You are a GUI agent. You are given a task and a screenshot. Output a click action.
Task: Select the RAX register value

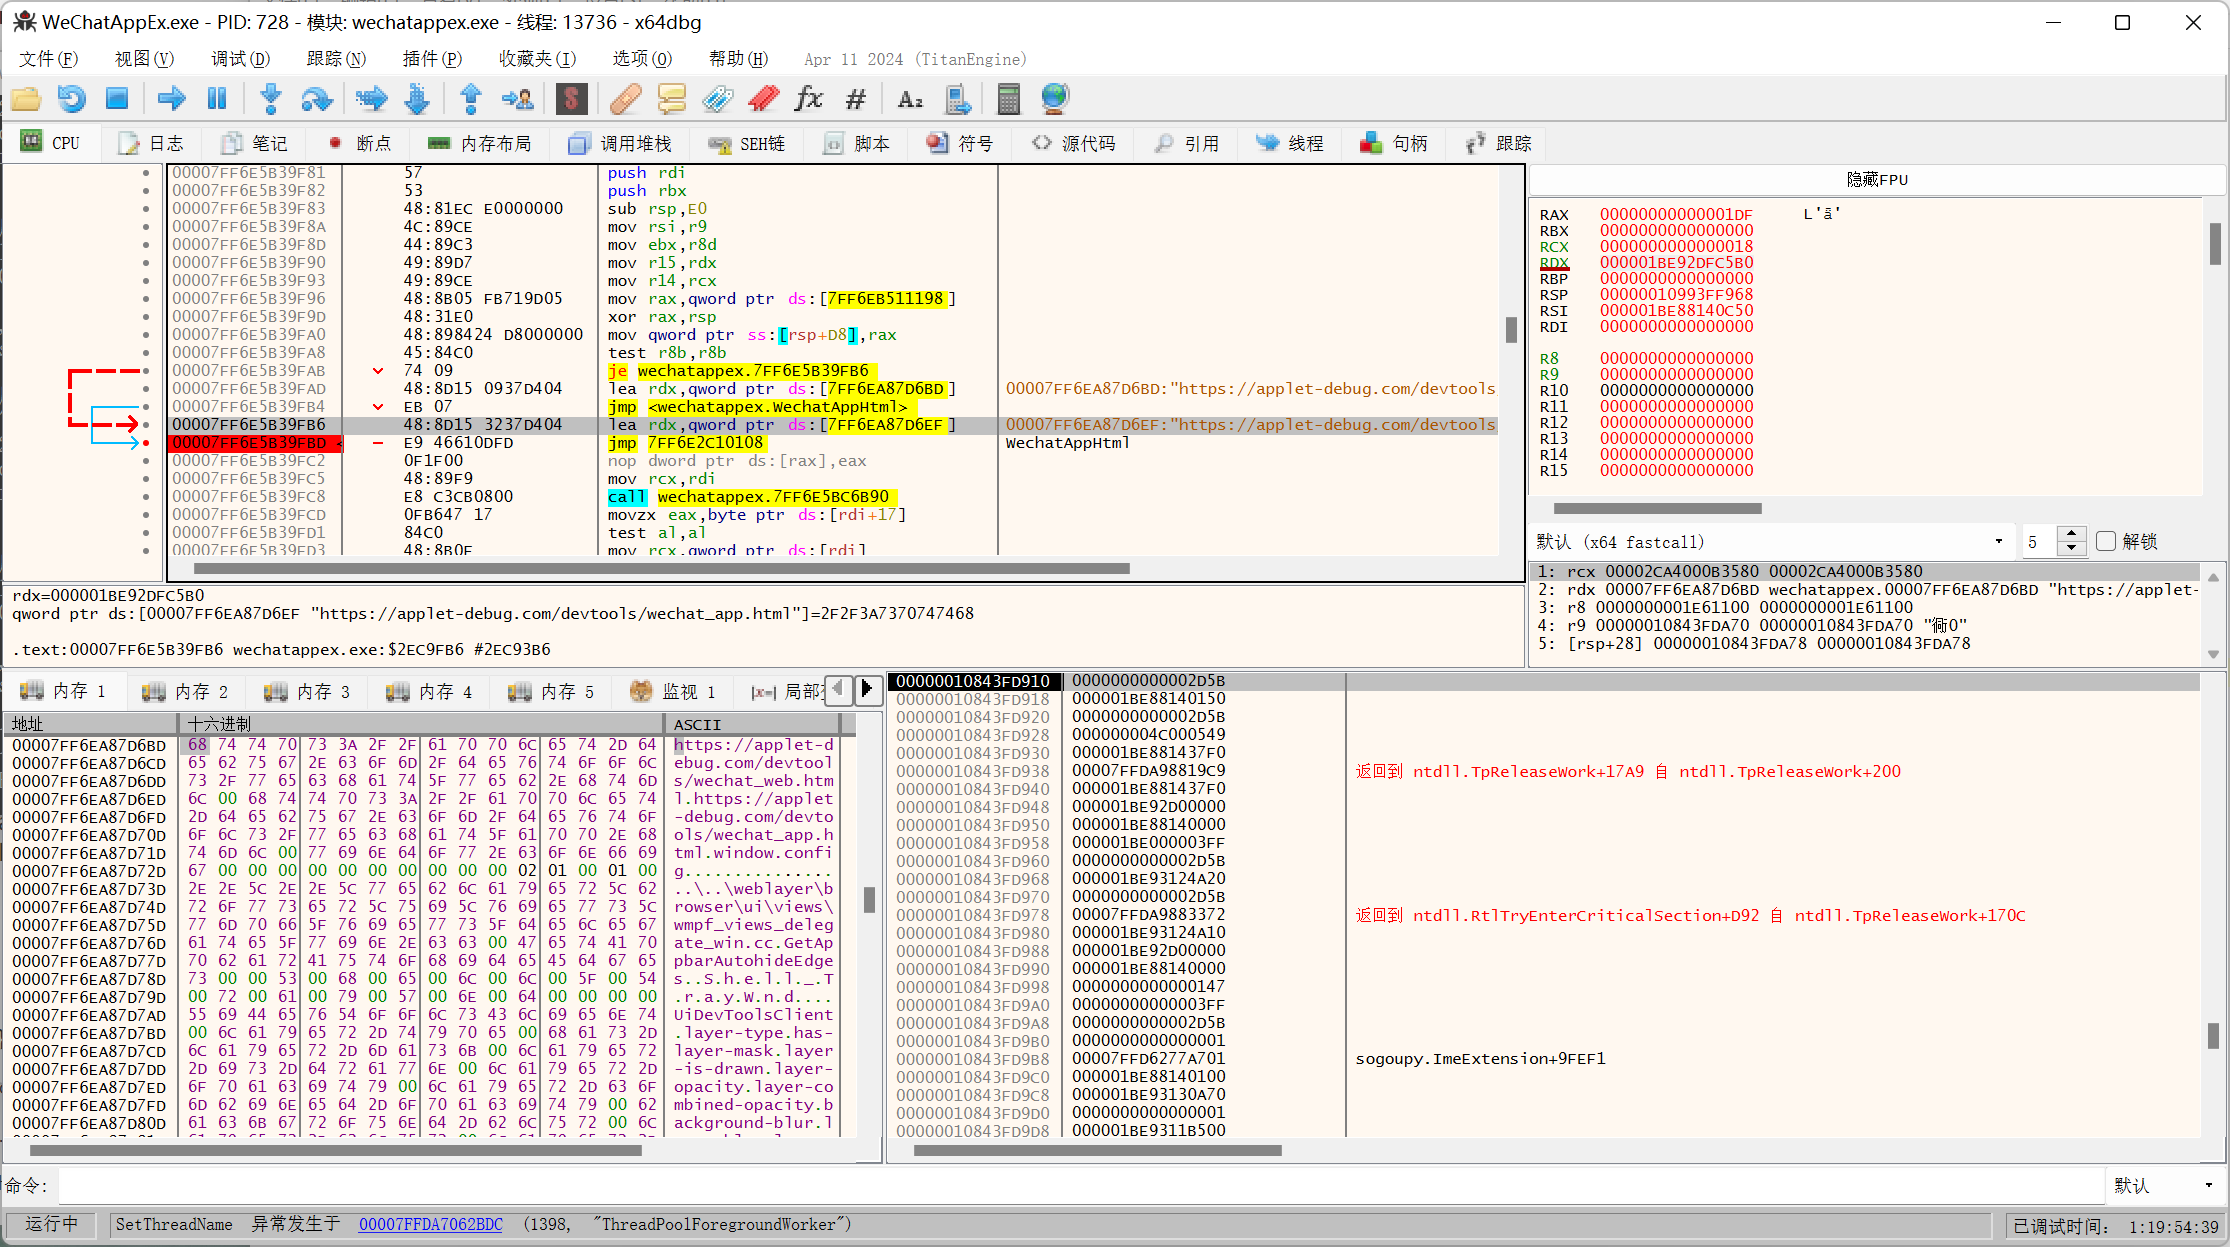click(x=1676, y=214)
